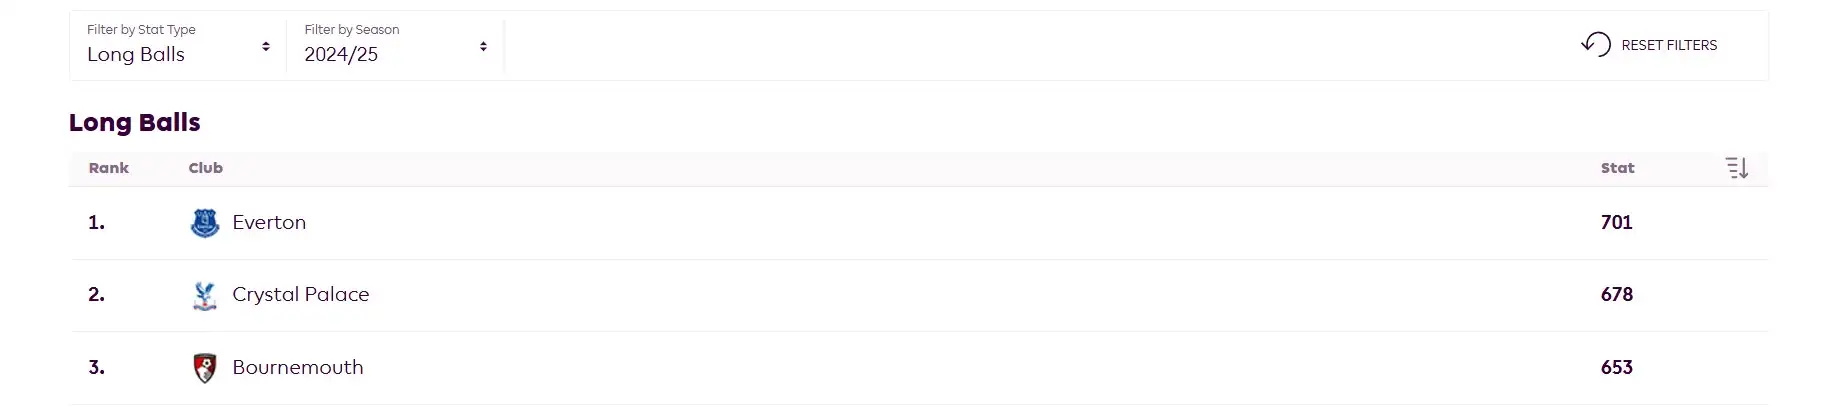1830x406 pixels.
Task: Click the Stat Type dropdown arrows
Action: click(x=266, y=46)
